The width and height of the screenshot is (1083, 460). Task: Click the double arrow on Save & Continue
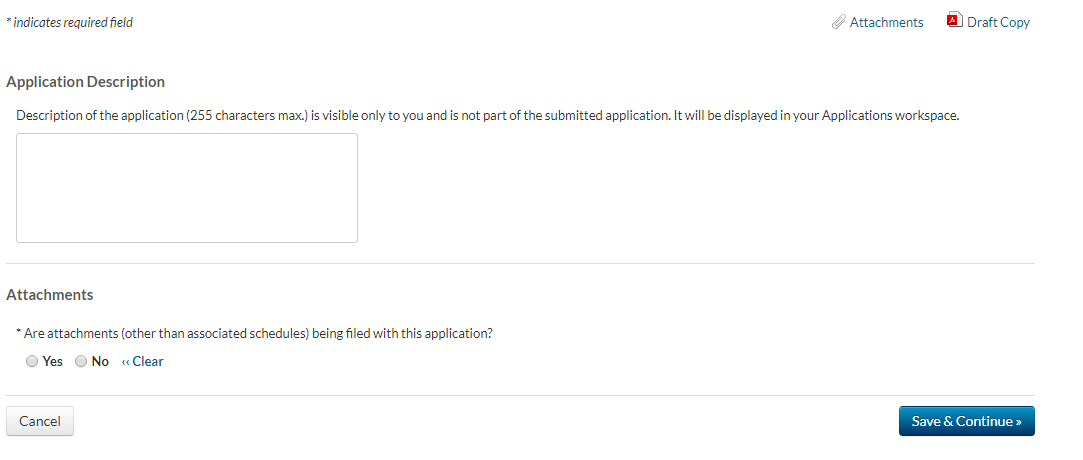tap(1018, 422)
